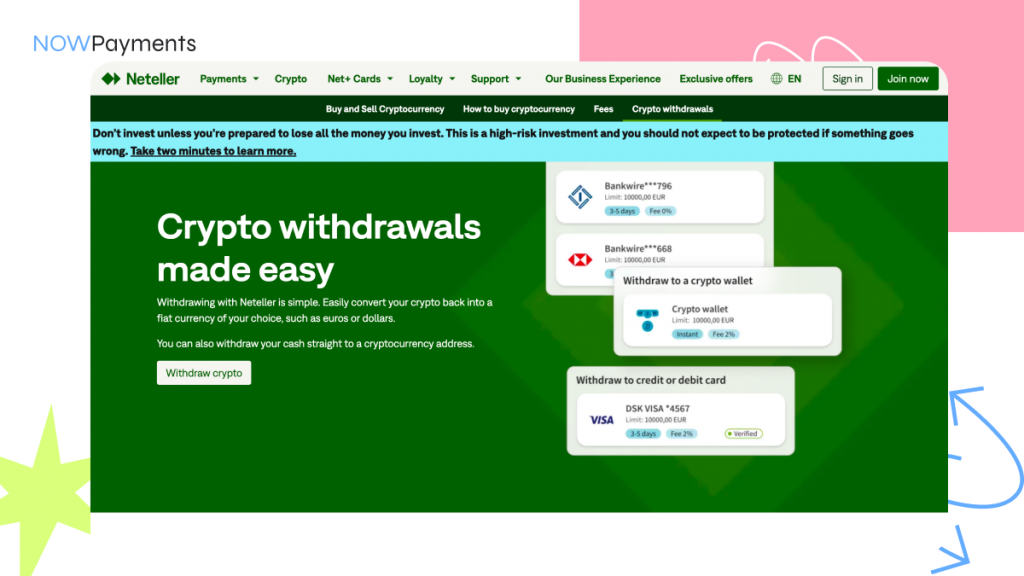Select the Fees tab
The width and height of the screenshot is (1024, 576).
pos(603,109)
